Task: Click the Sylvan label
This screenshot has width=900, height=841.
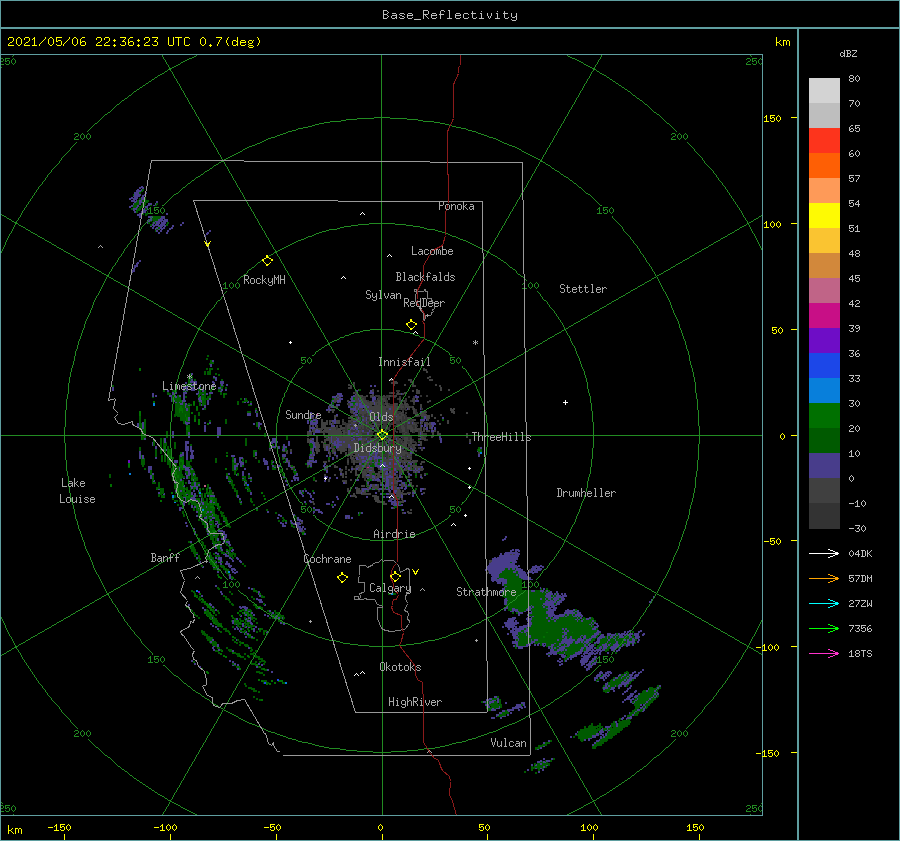Action: click(x=383, y=295)
